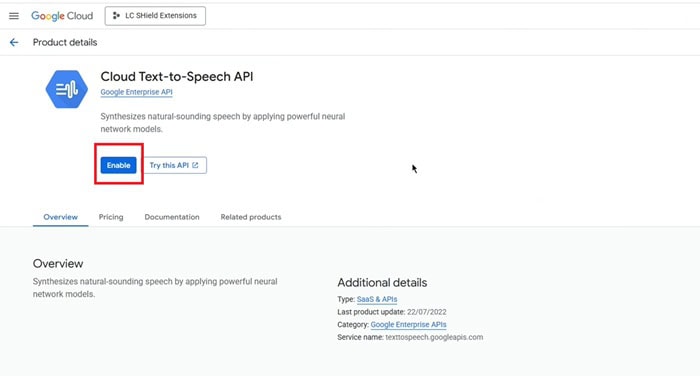Image resolution: width=700 pixels, height=376 pixels.
Task: Go back using the left arrow
Action: coord(14,42)
